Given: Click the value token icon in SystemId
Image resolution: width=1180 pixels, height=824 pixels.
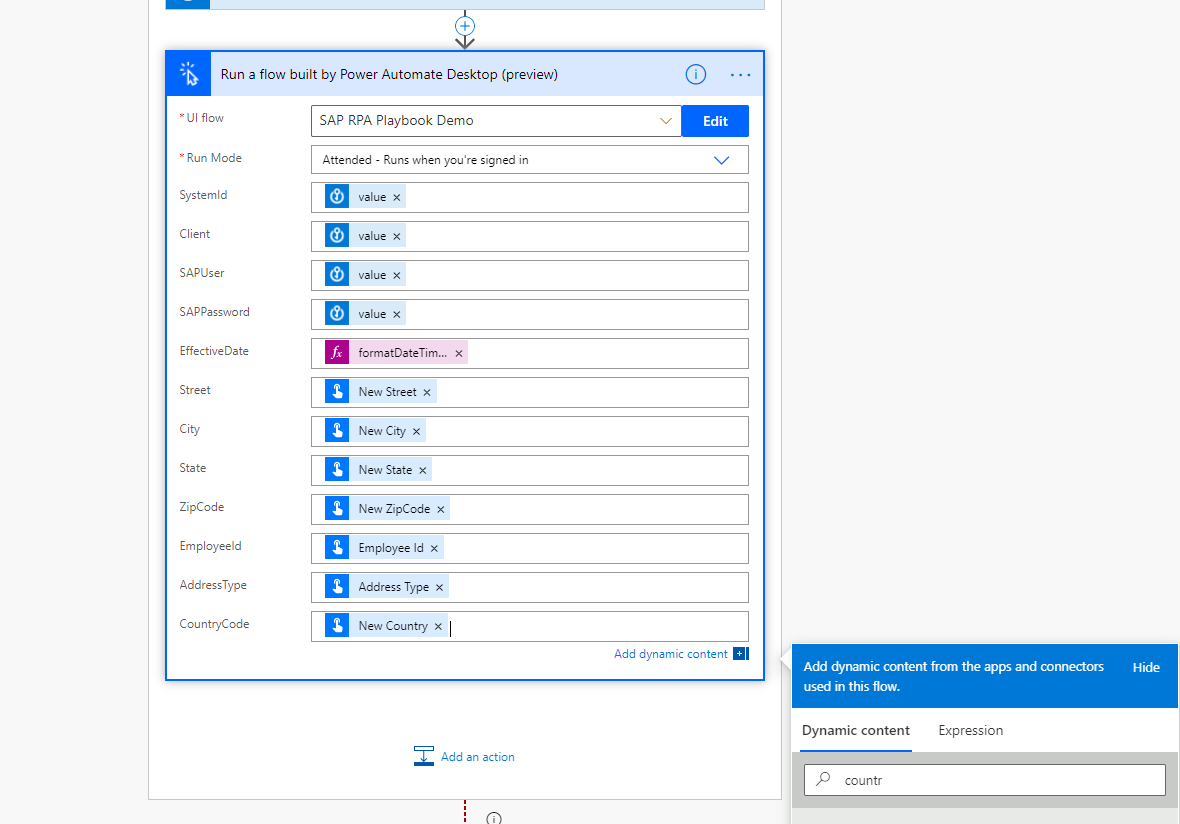Looking at the screenshot, I should click(x=336, y=196).
